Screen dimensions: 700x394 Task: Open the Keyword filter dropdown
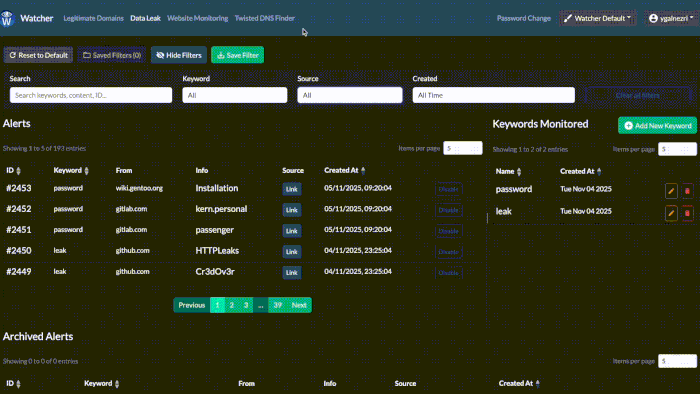tap(234, 95)
